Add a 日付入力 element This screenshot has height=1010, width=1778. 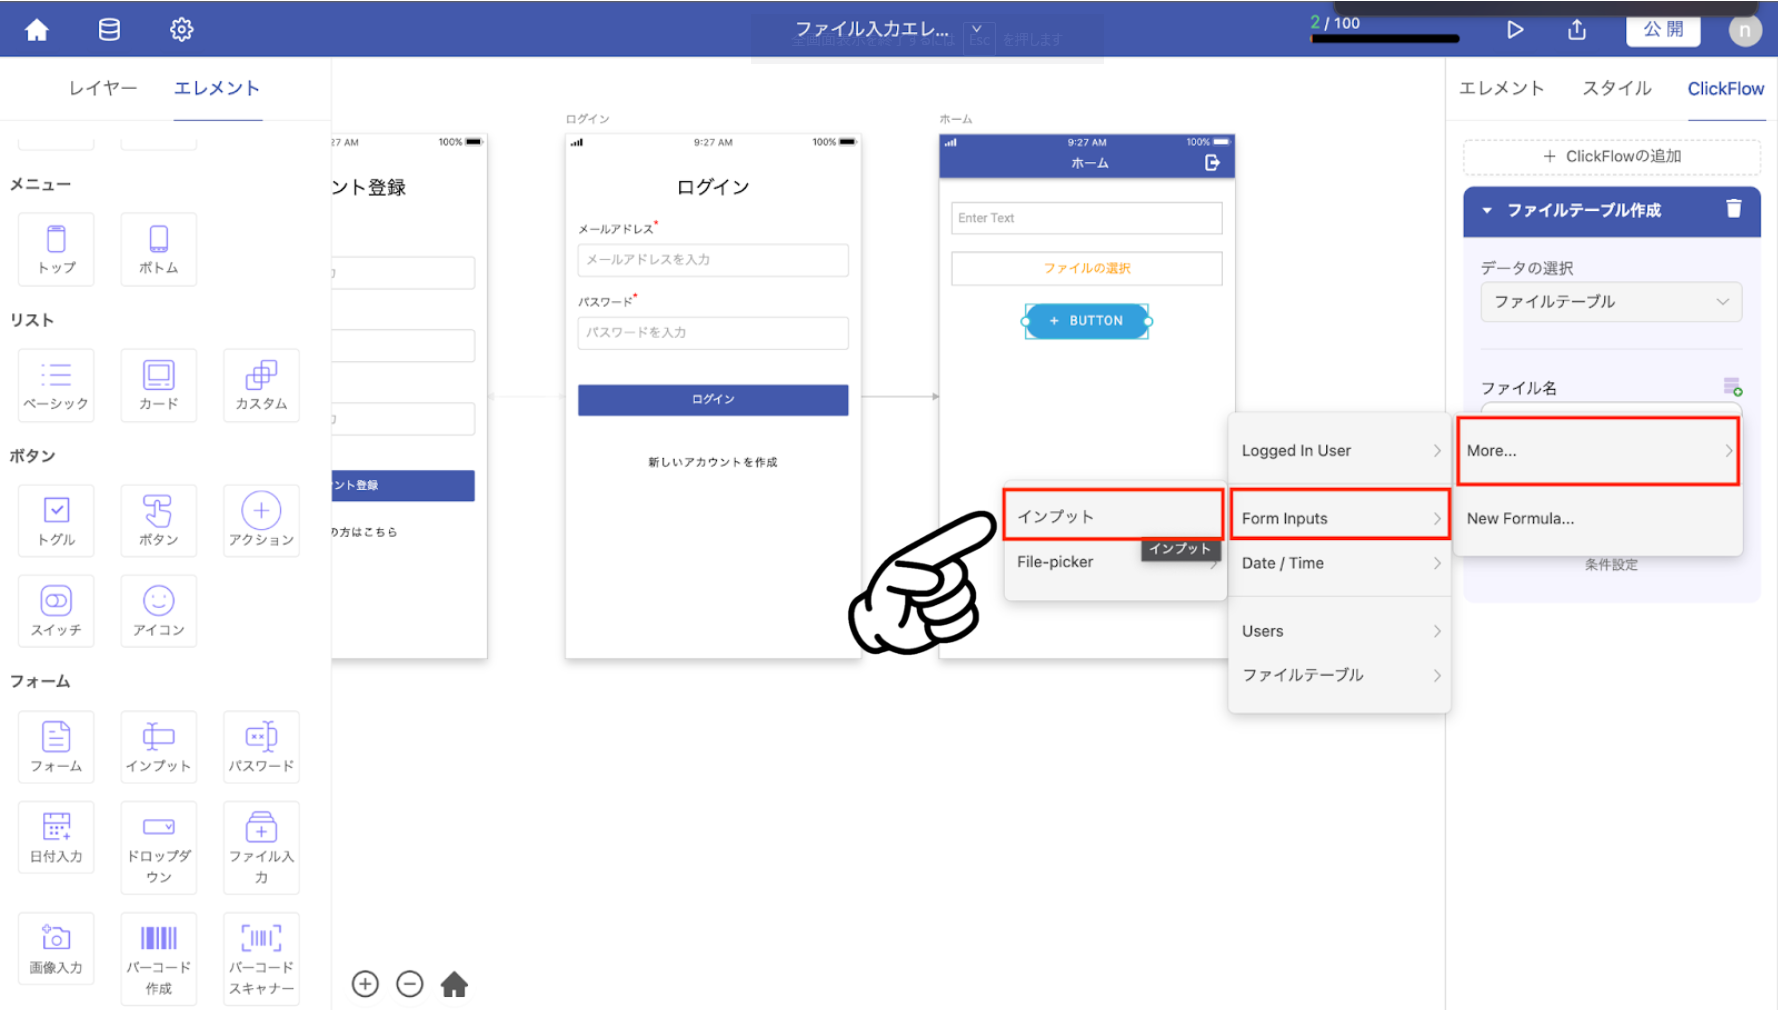56,838
